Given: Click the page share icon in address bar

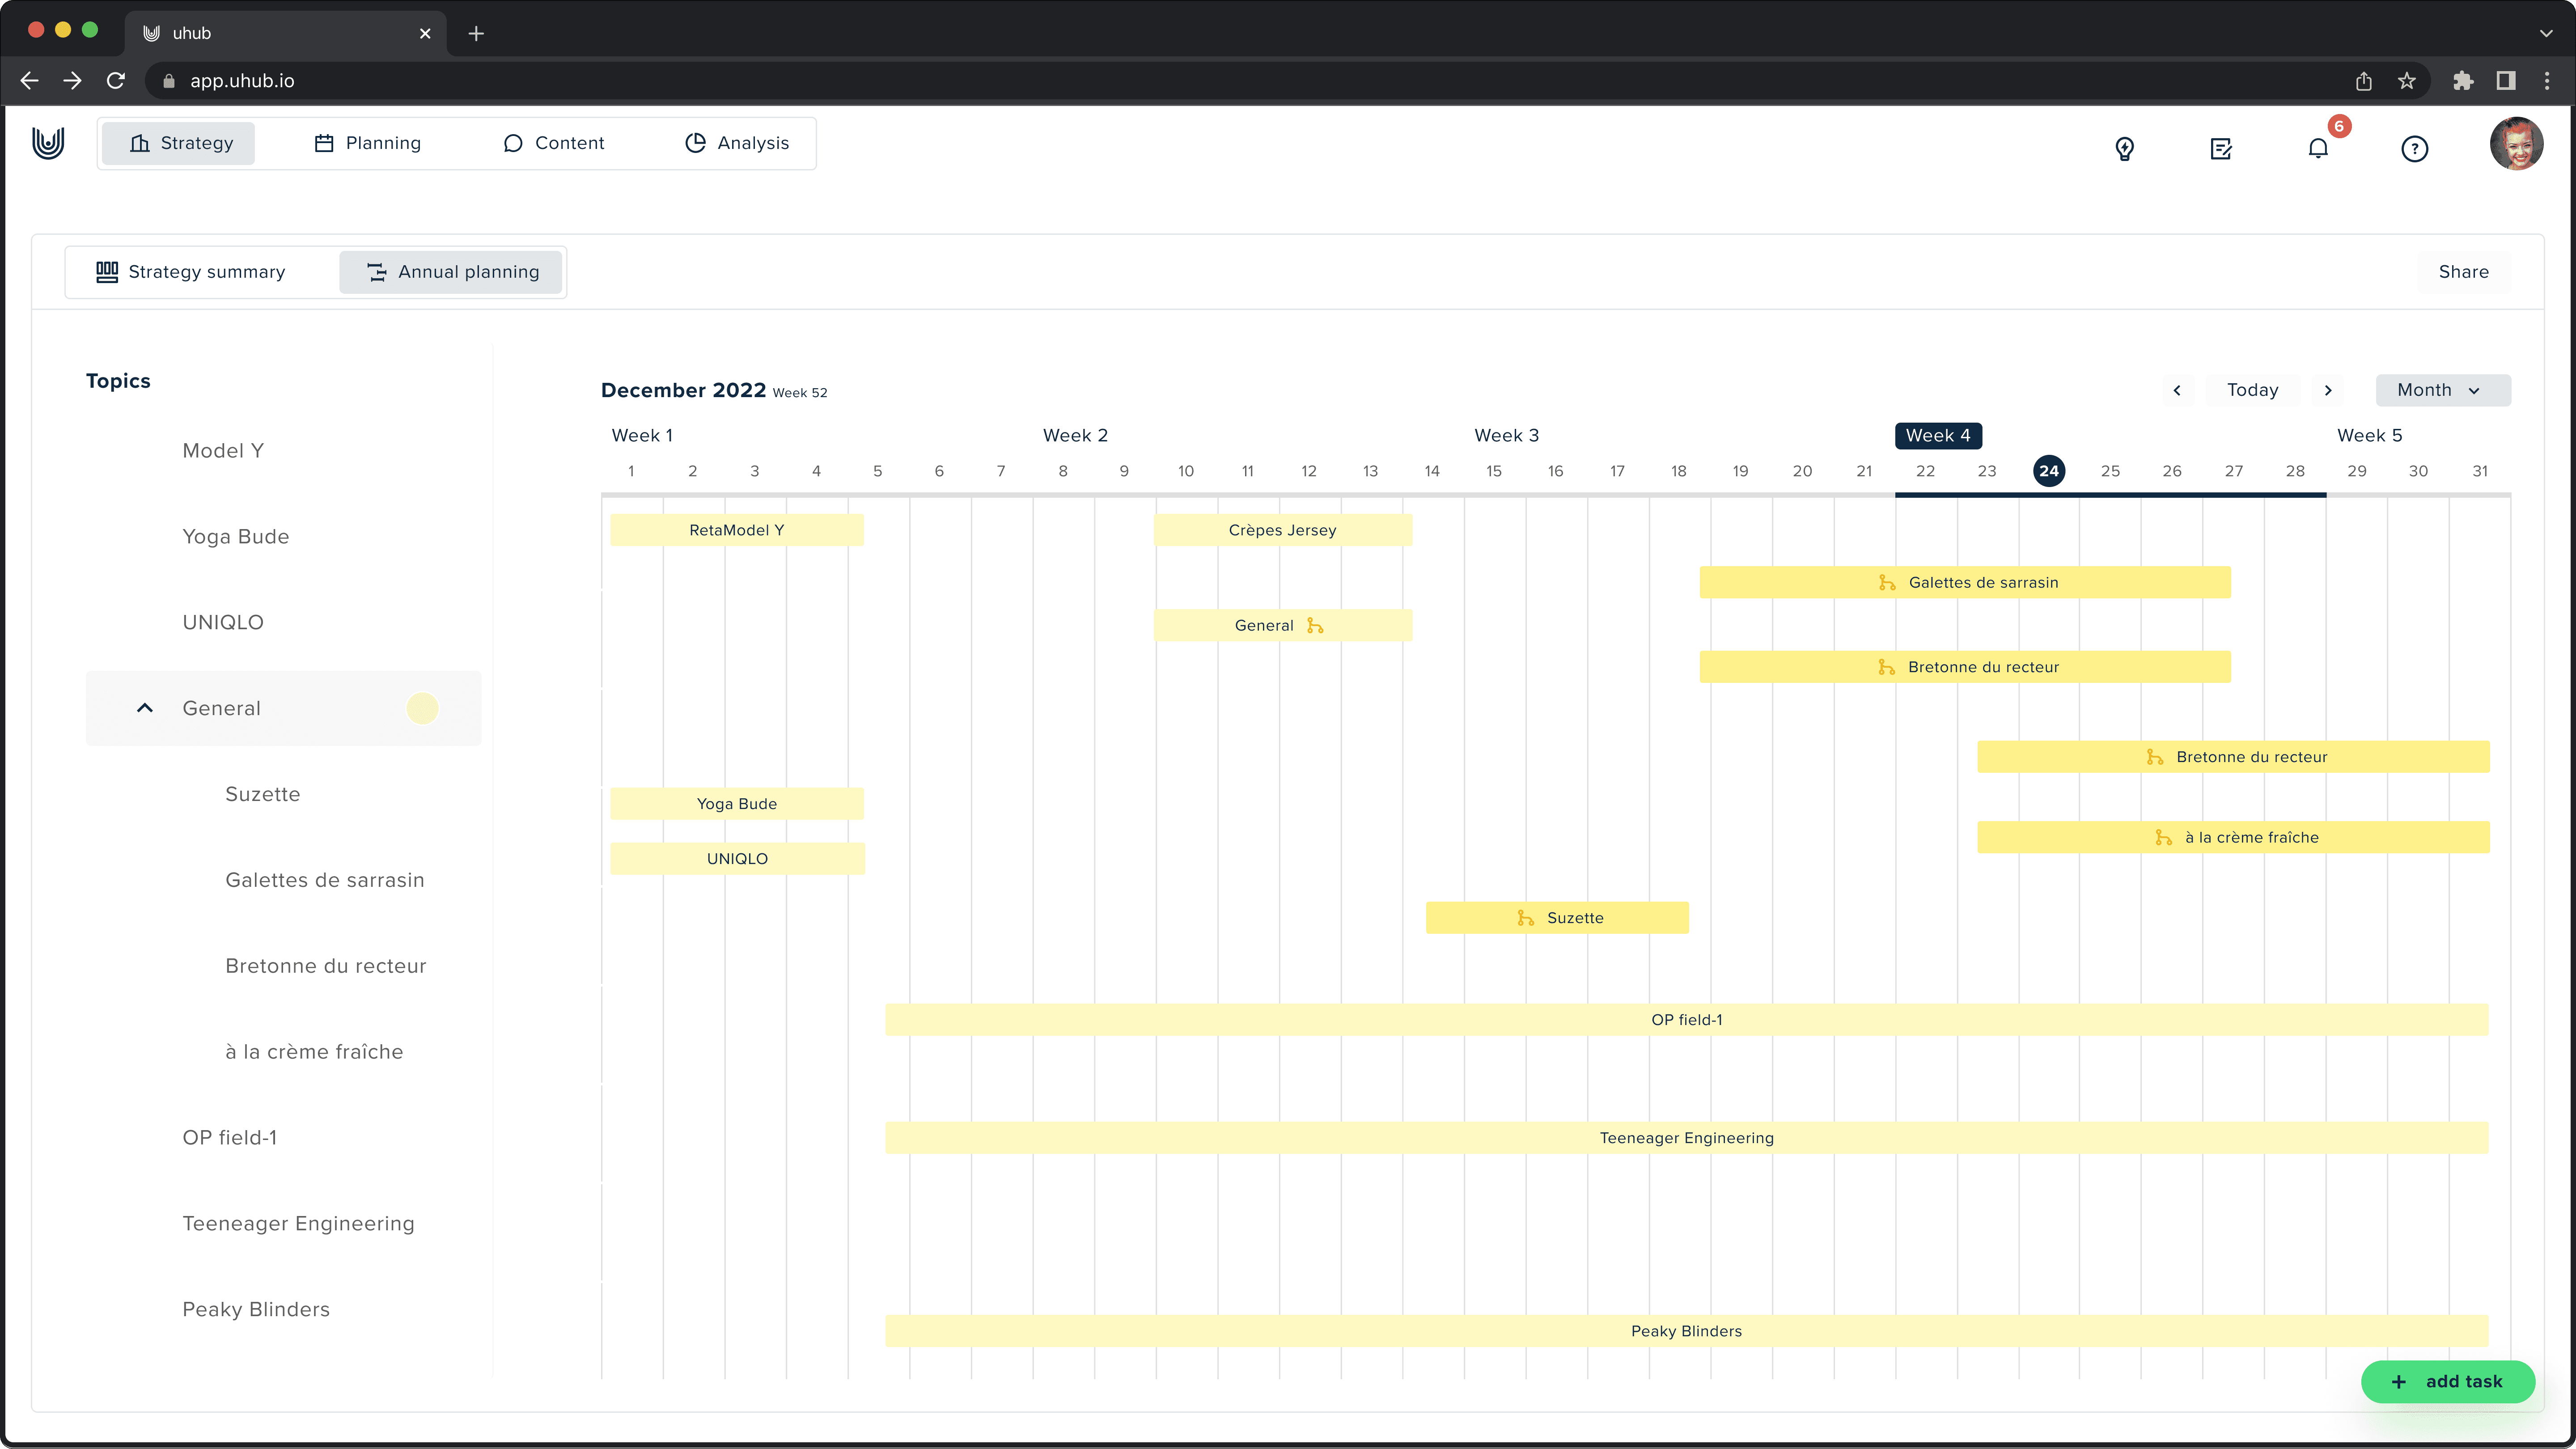Looking at the screenshot, I should 2363,81.
